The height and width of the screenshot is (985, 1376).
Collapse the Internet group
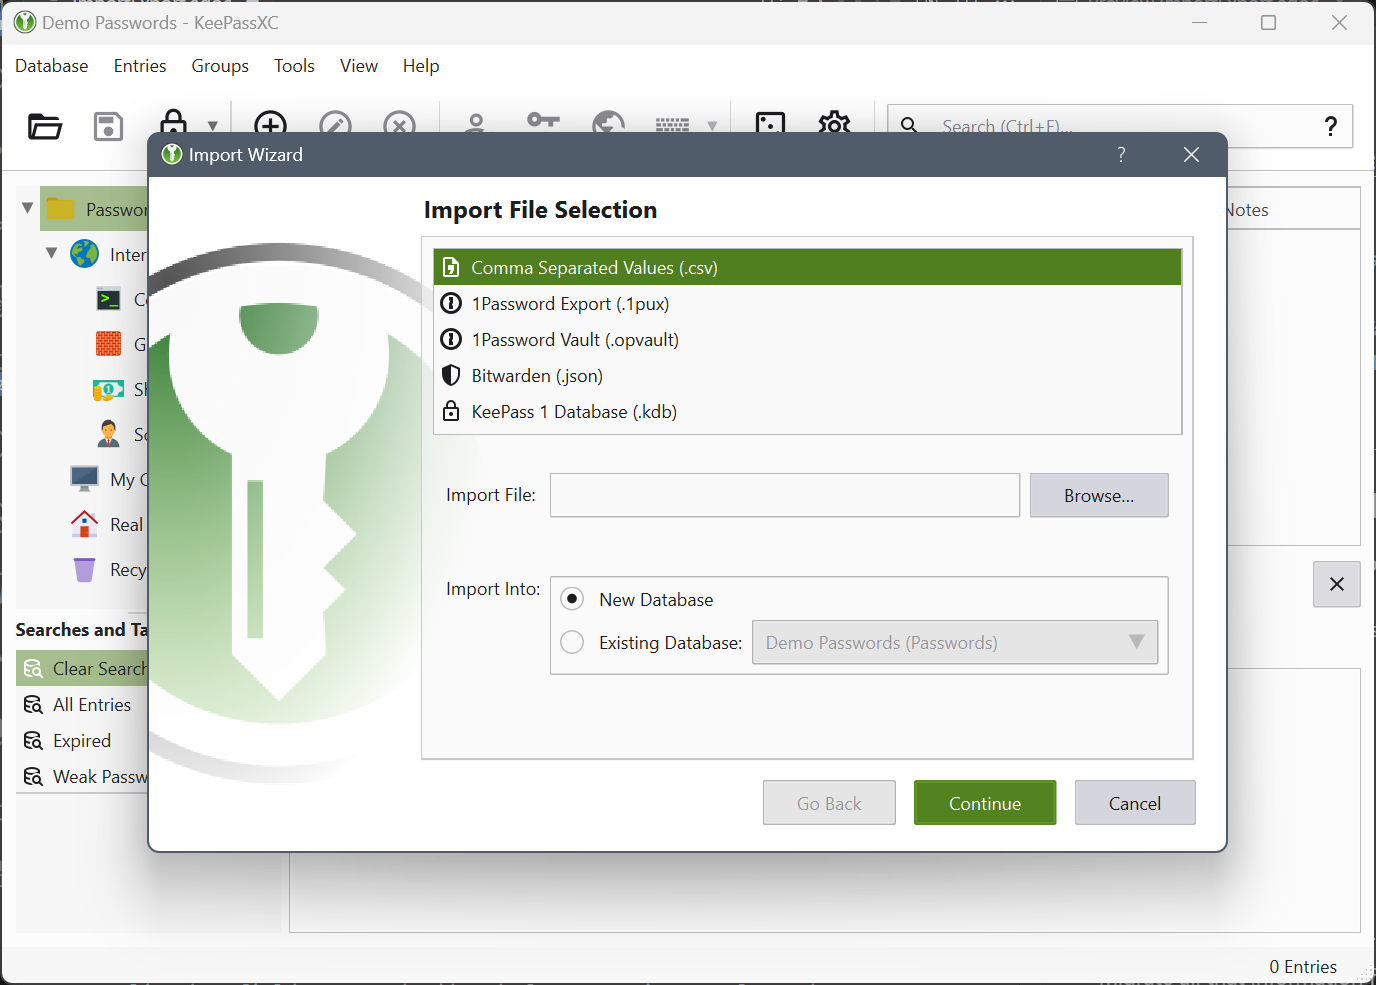(52, 253)
